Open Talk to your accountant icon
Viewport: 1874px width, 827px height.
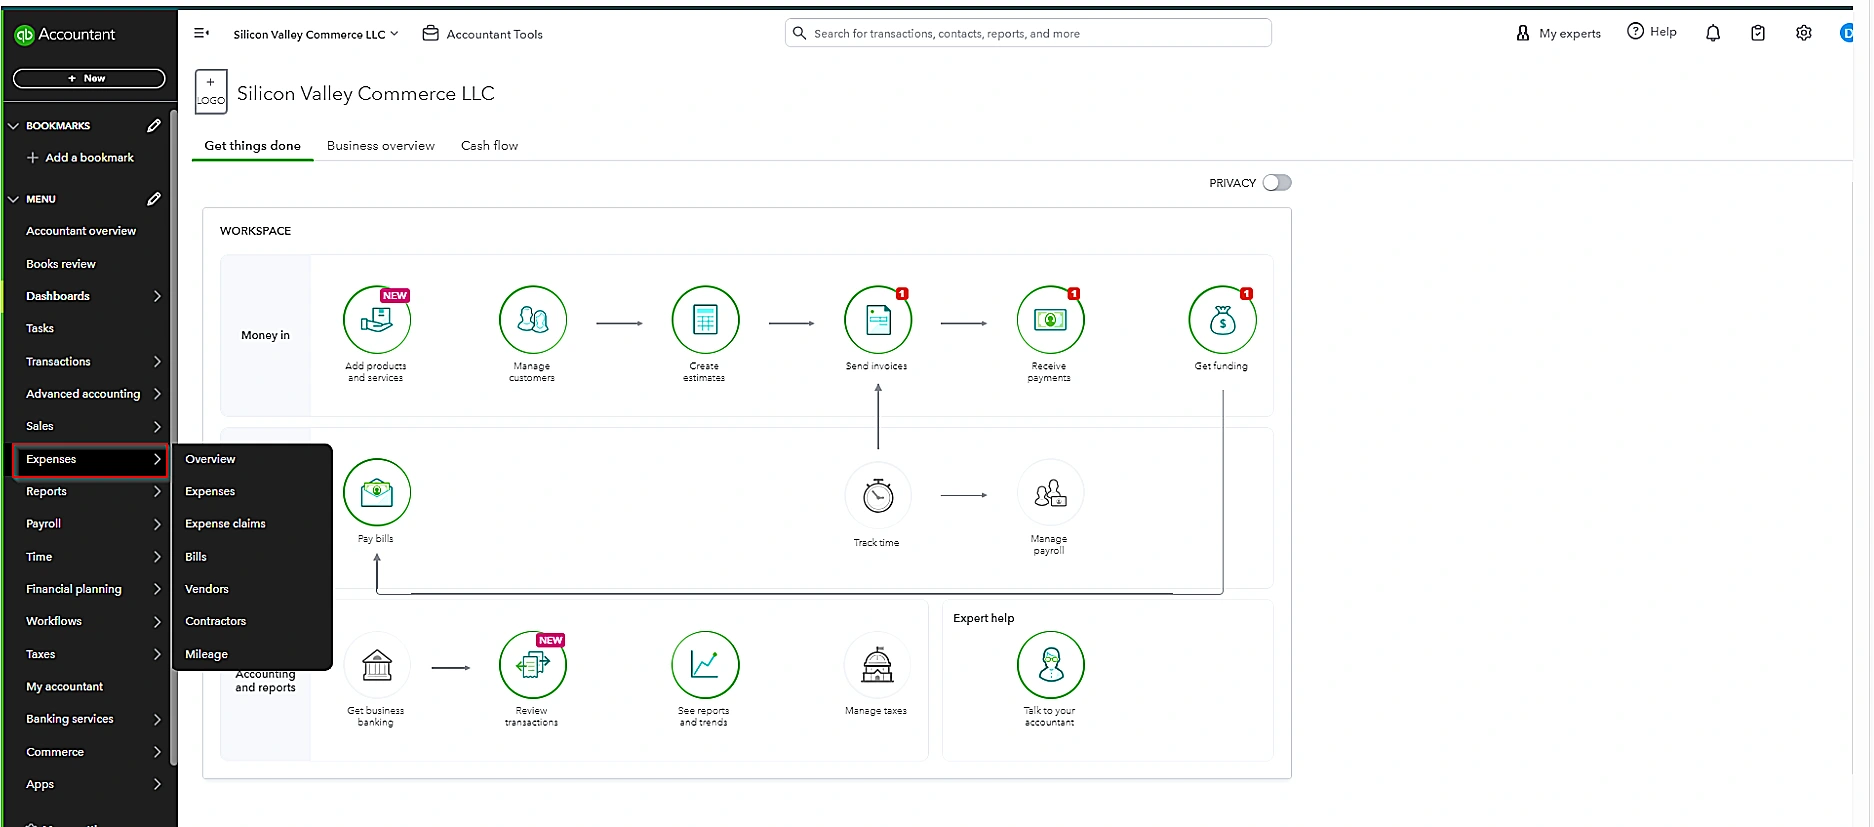pyautogui.click(x=1050, y=665)
